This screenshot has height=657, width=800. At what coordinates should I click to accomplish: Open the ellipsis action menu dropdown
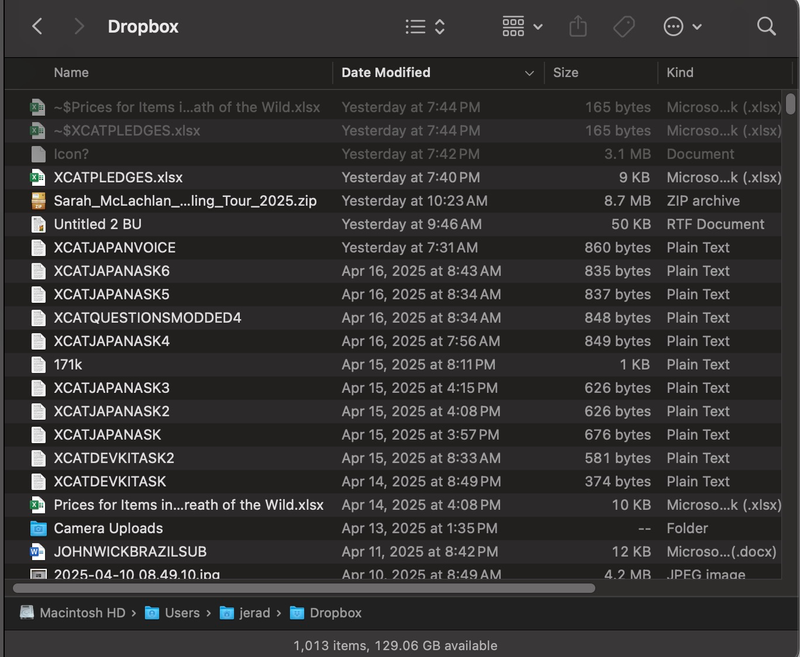click(x=683, y=27)
